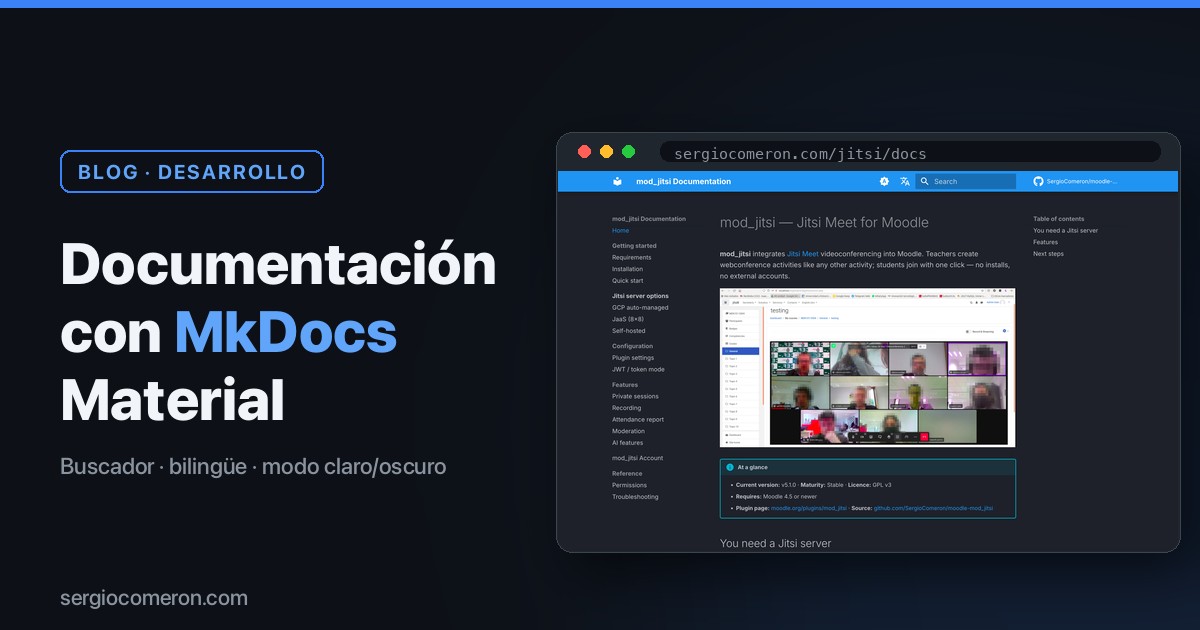The height and width of the screenshot is (630, 1200).
Task: Click the green maximize window dot
Action: click(x=628, y=152)
